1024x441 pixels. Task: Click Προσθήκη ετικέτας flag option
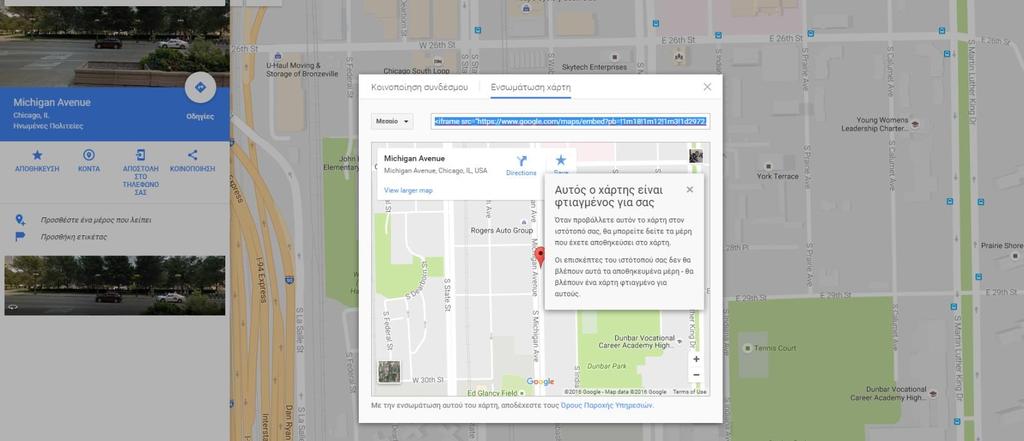(x=74, y=237)
